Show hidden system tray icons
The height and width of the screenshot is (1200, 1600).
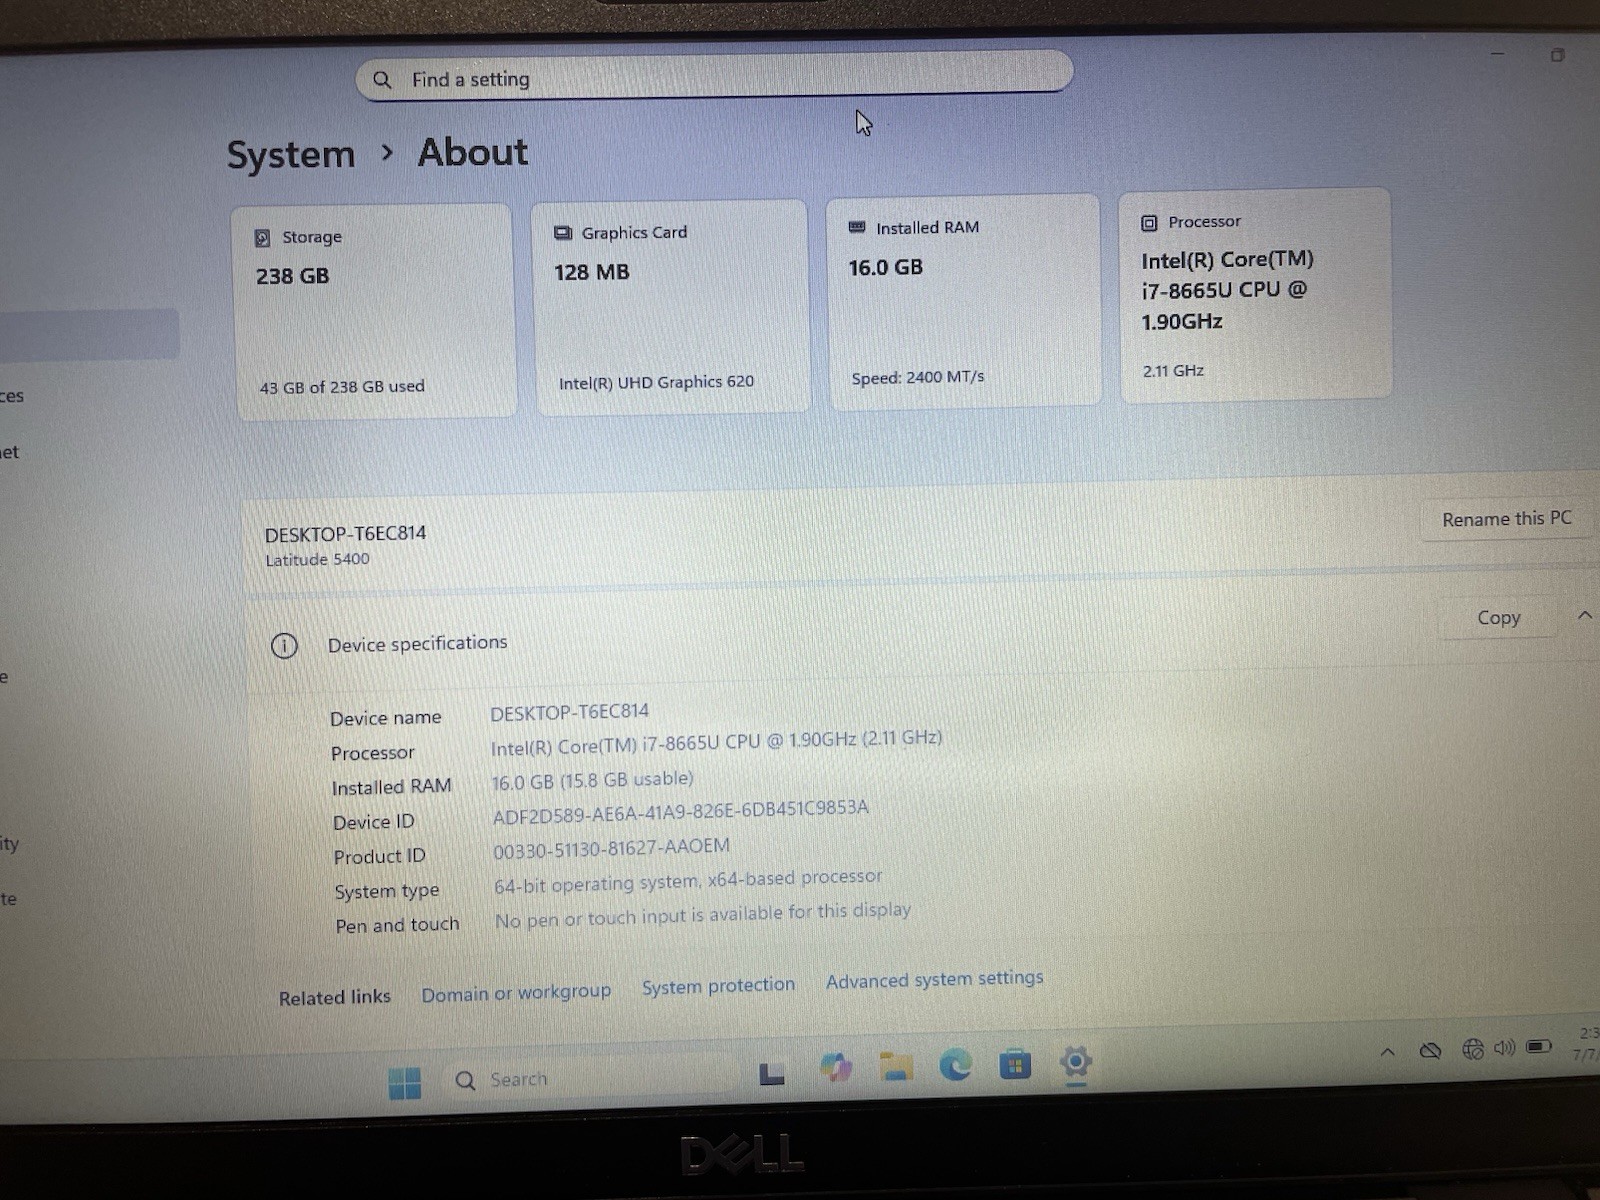tap(1387, 1052)
